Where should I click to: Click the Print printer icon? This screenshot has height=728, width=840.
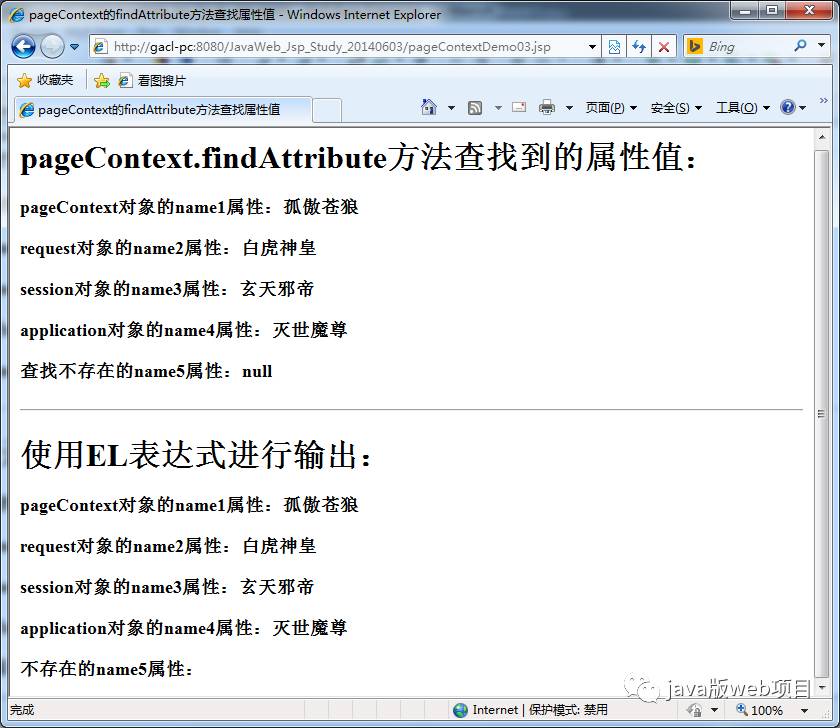point(546,108)
